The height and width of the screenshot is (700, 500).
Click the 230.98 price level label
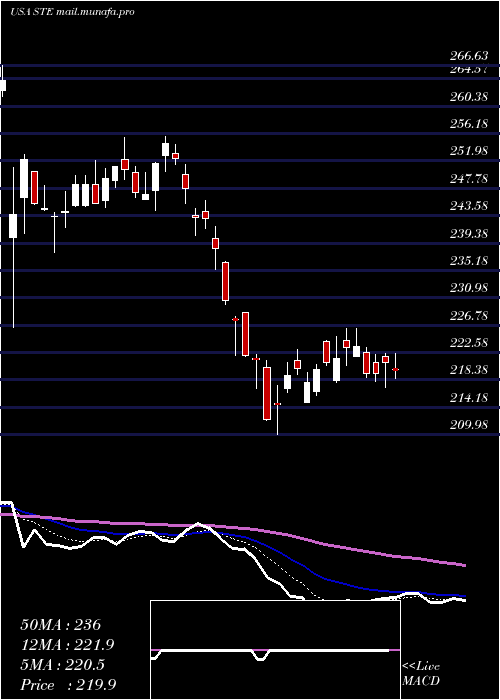468,288
